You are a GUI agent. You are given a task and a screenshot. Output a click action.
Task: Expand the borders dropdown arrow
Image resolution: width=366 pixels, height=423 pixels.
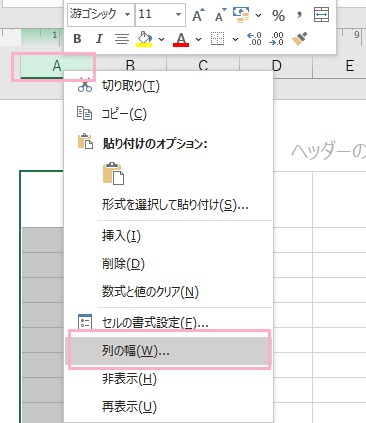point(235,39)
